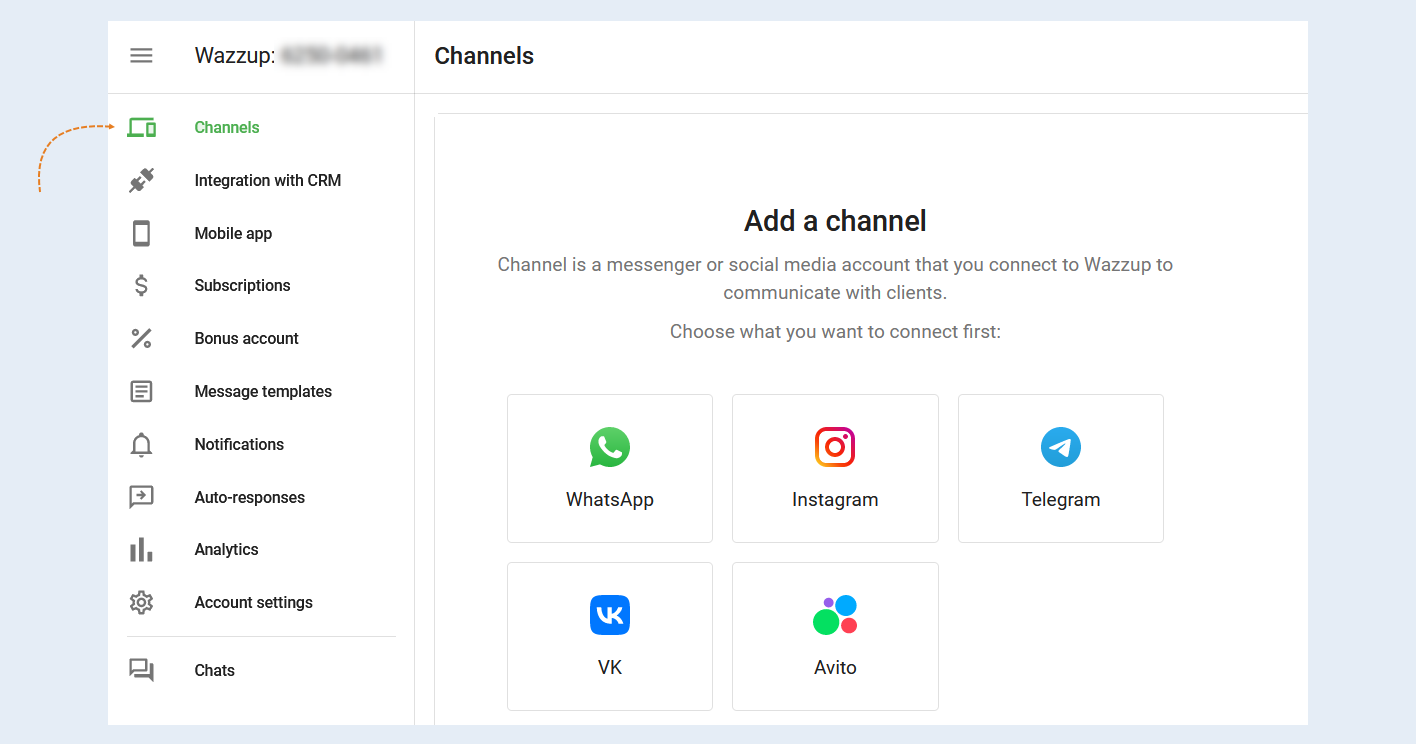Click the Channels devices icon in sidebar

pos(141,128)
